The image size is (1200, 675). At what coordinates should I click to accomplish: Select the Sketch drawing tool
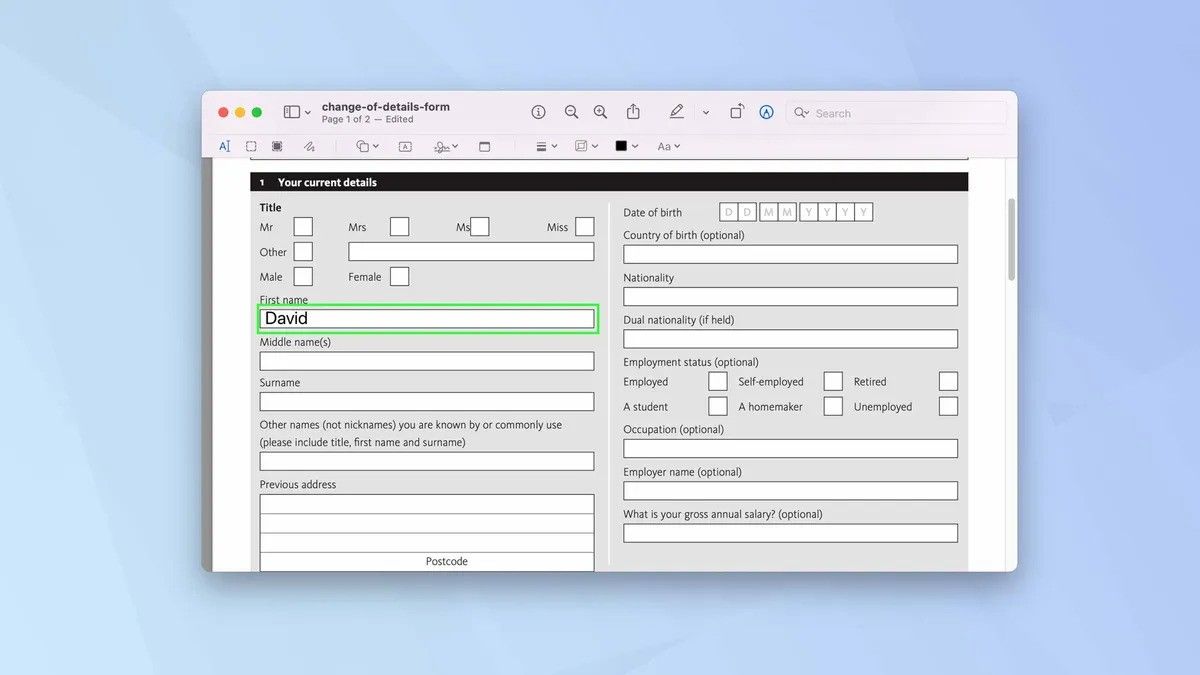[309, 146]
